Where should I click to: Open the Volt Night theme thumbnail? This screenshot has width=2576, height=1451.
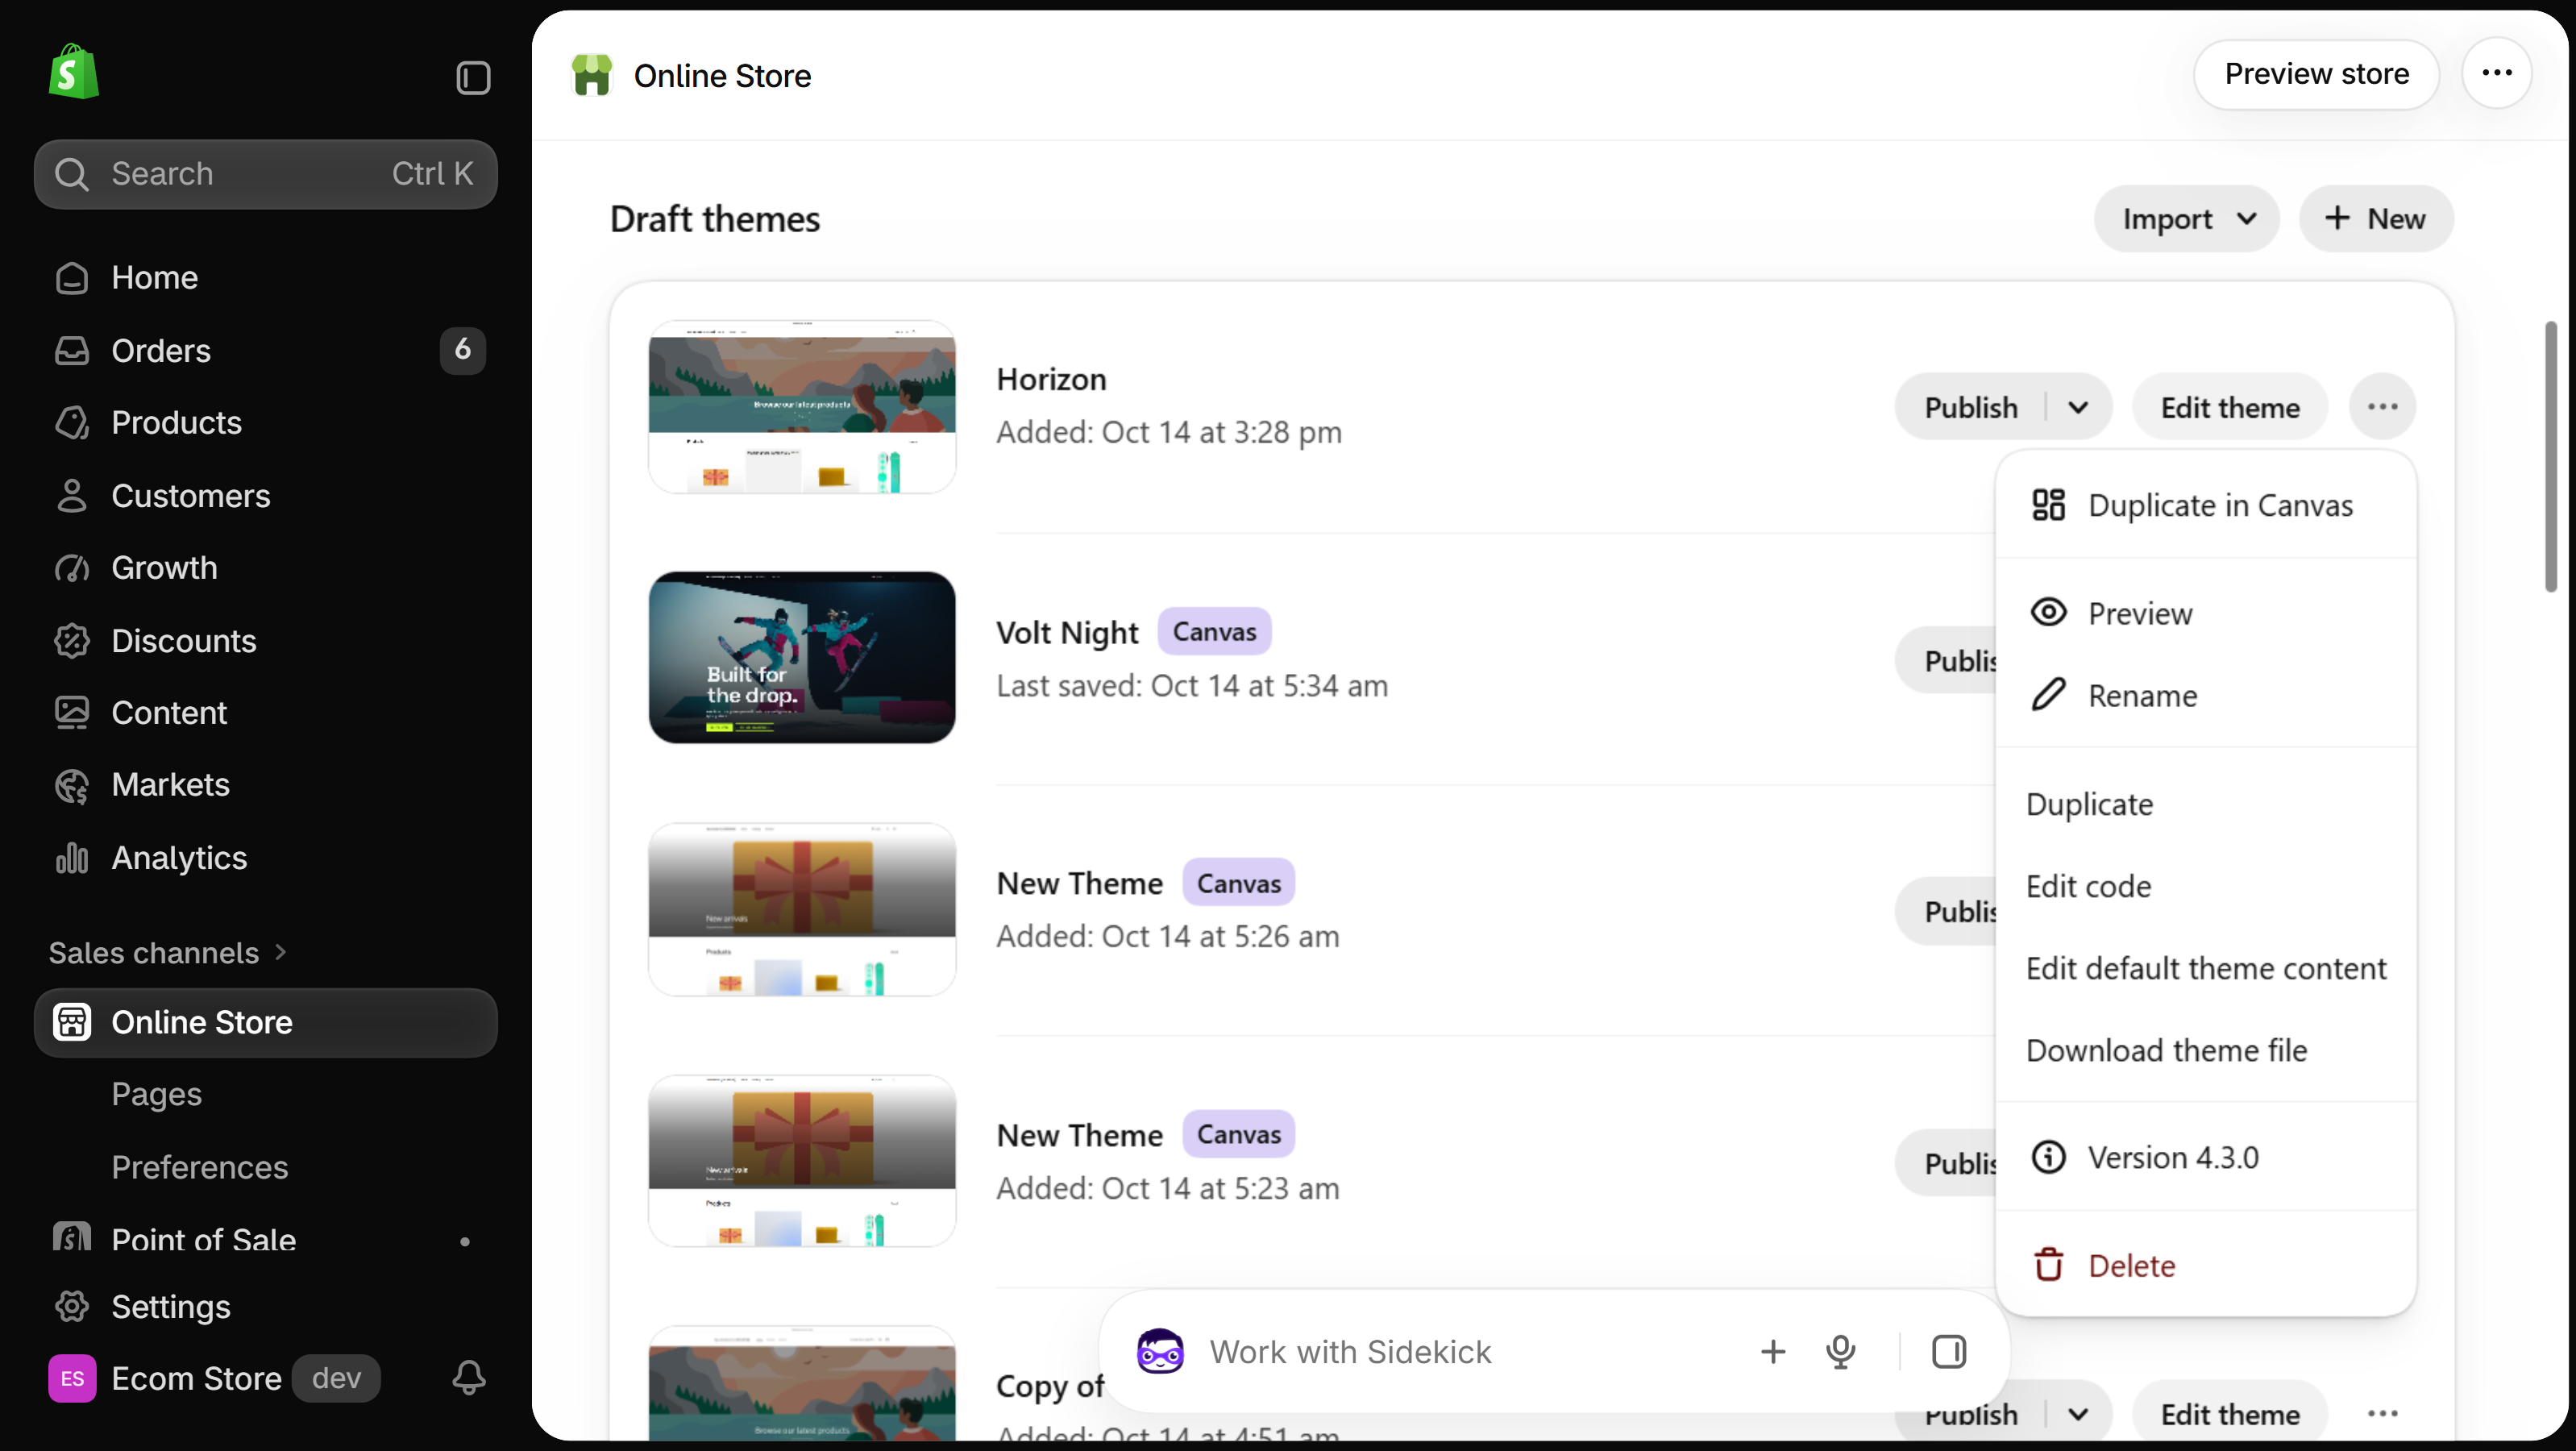(x=802, y=657)
